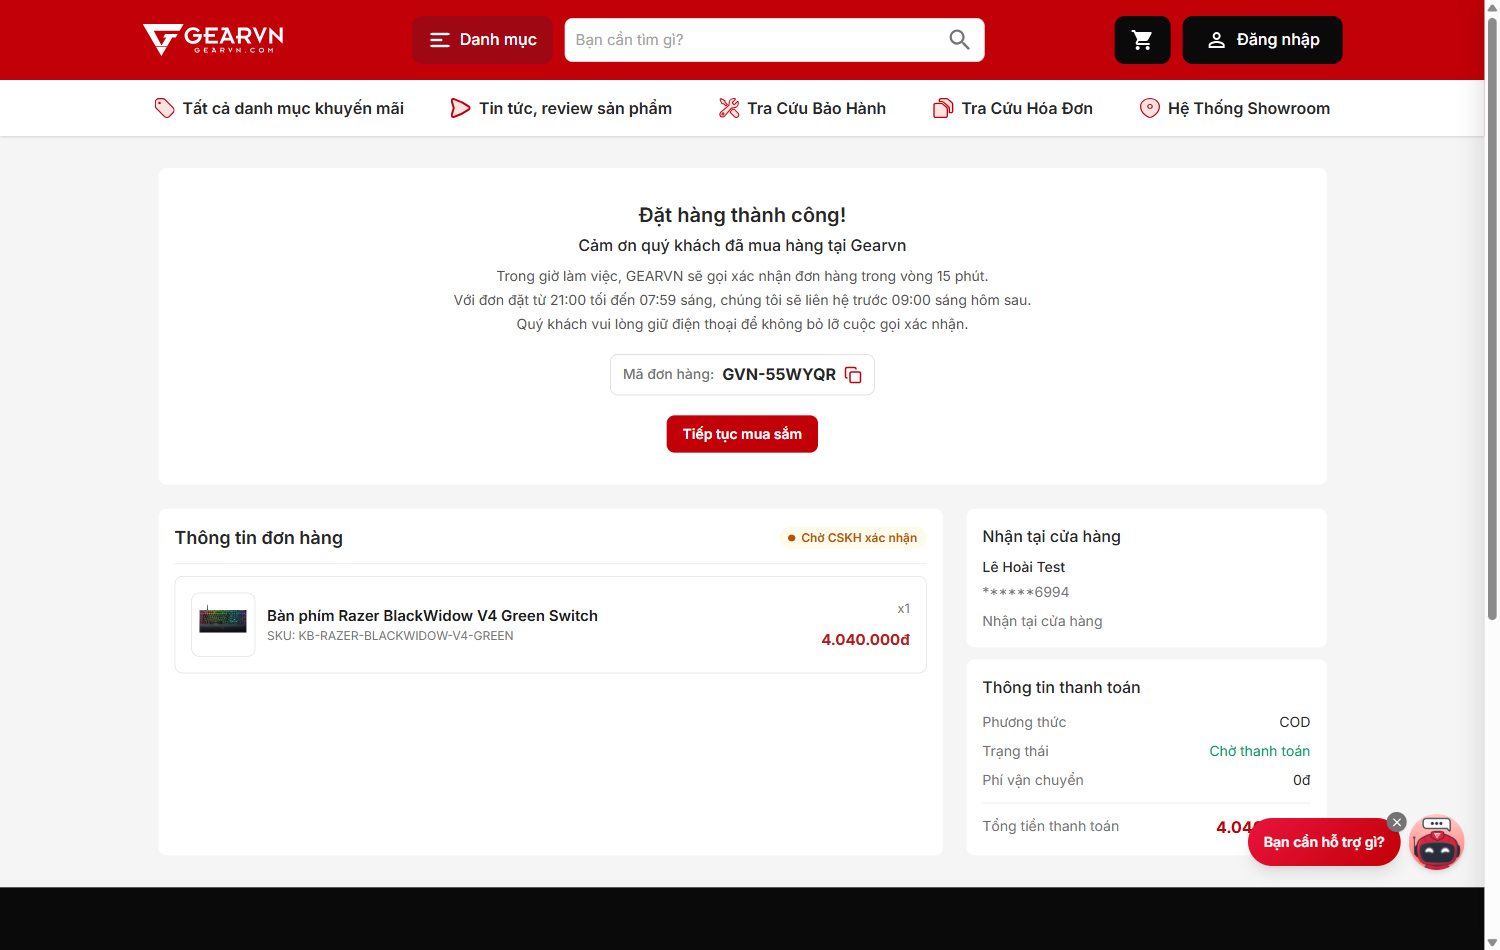This screenshot has width=1500, height=950.
Task: Open the shopping cart
Action: pos(1142,40)
